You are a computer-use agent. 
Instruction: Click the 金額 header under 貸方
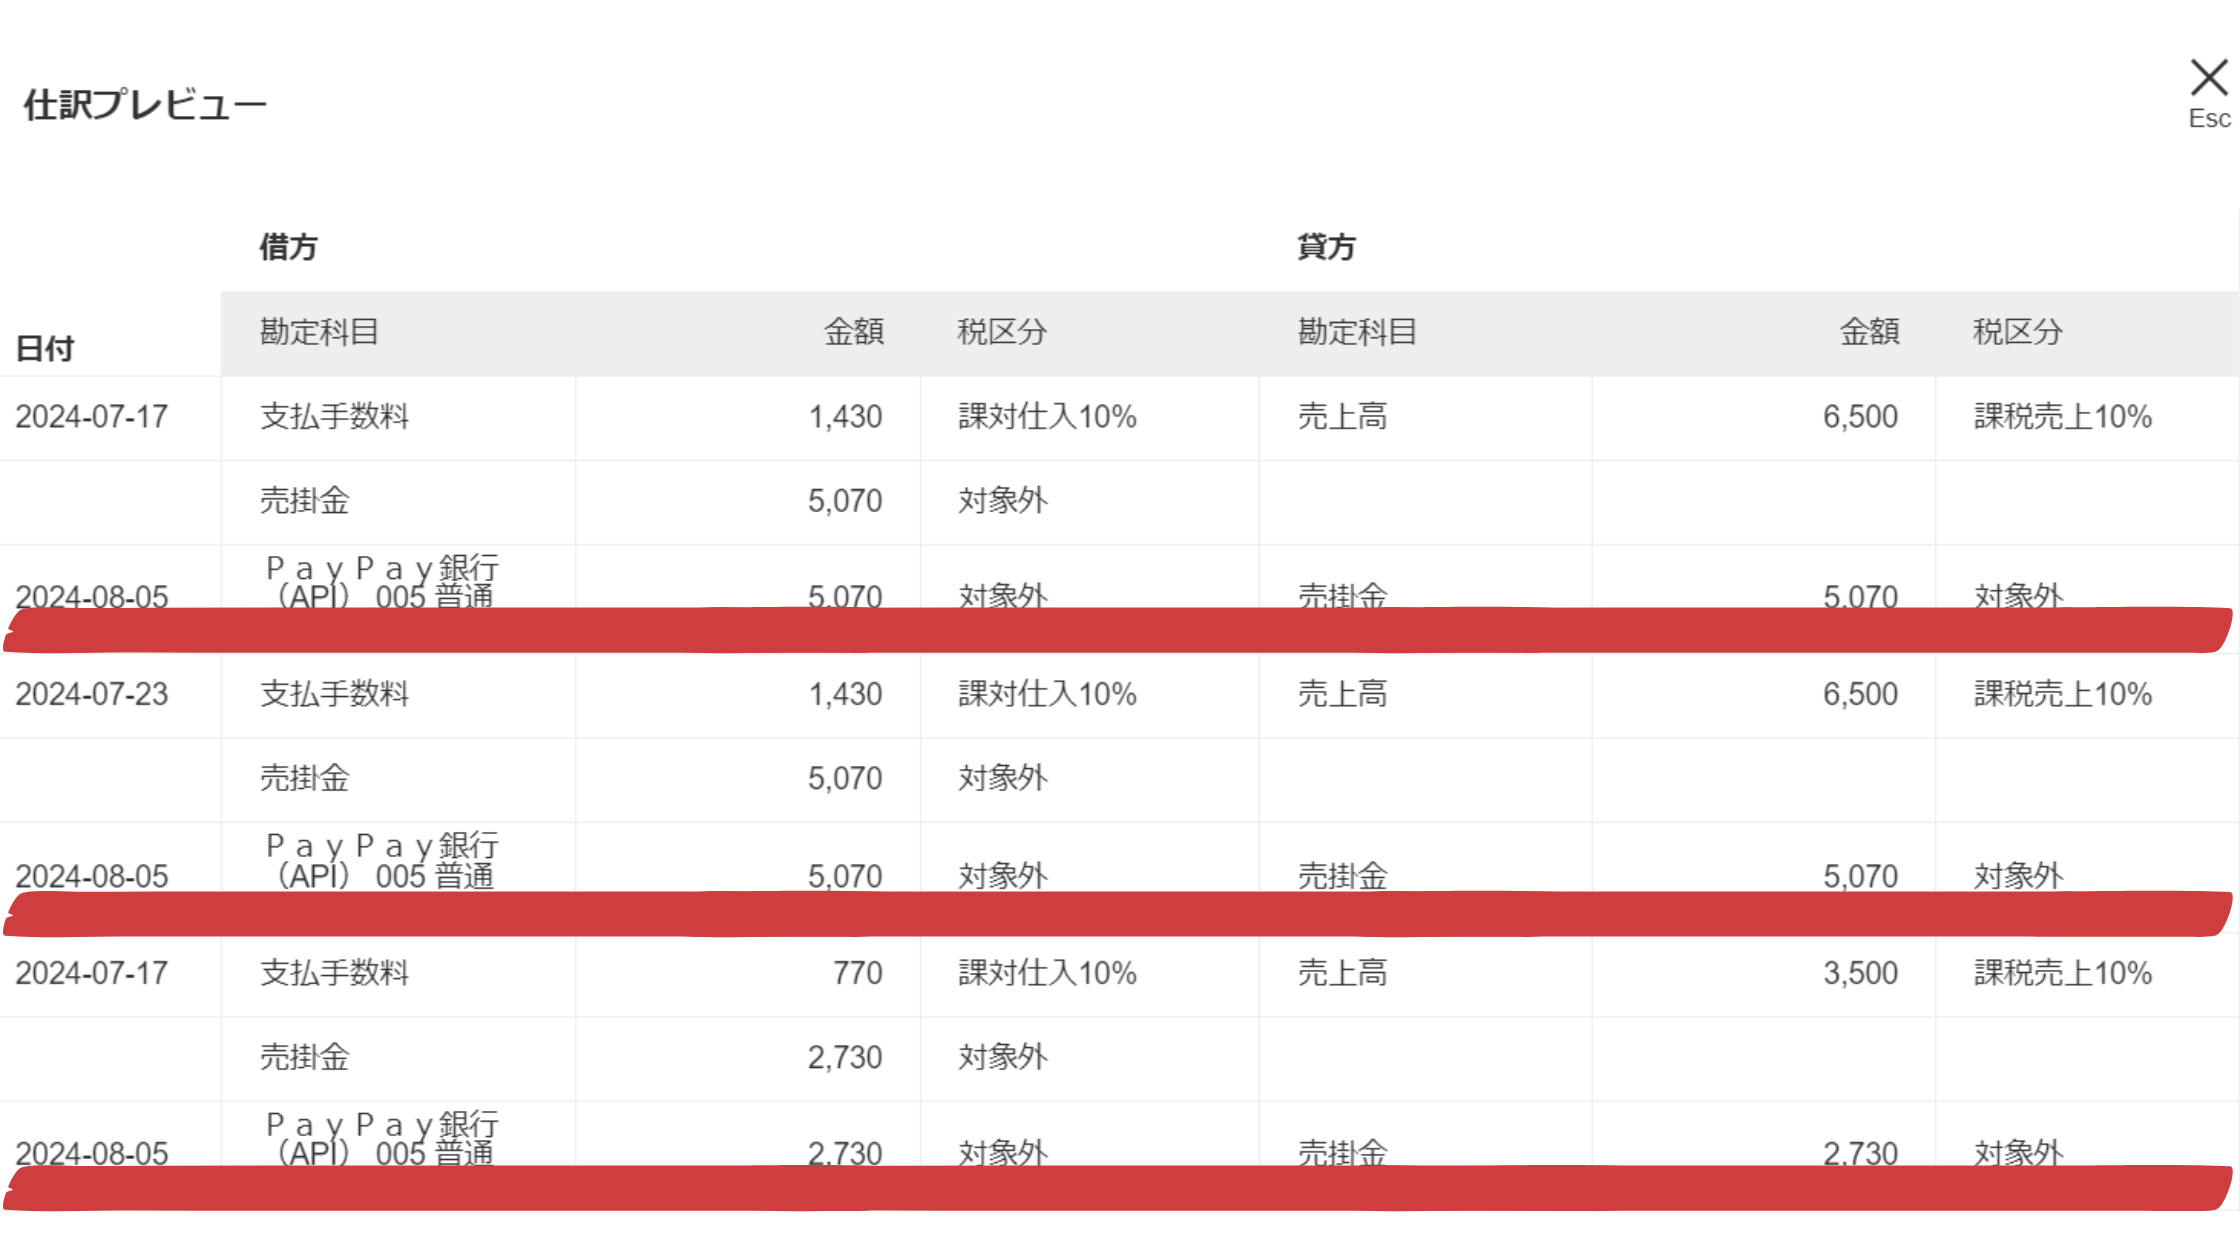(x=1869, y=332)
